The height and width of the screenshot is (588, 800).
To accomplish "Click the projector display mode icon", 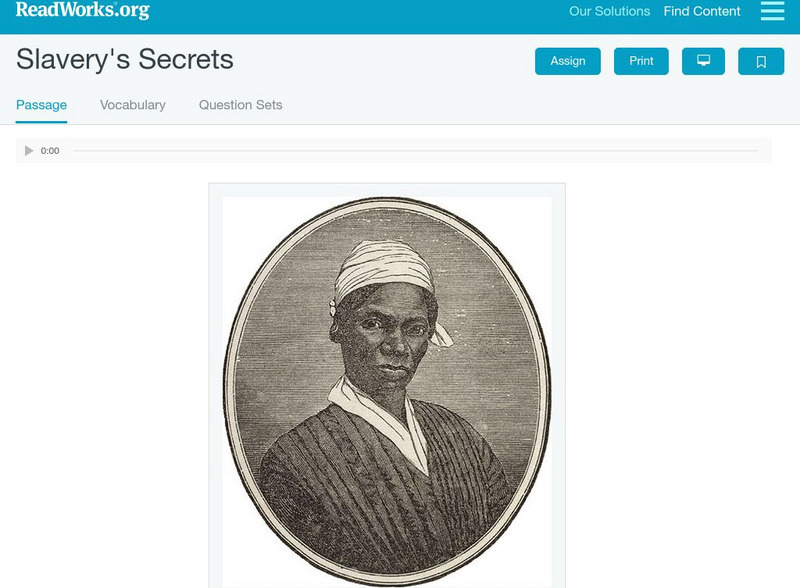I will [x=703, y=61].
